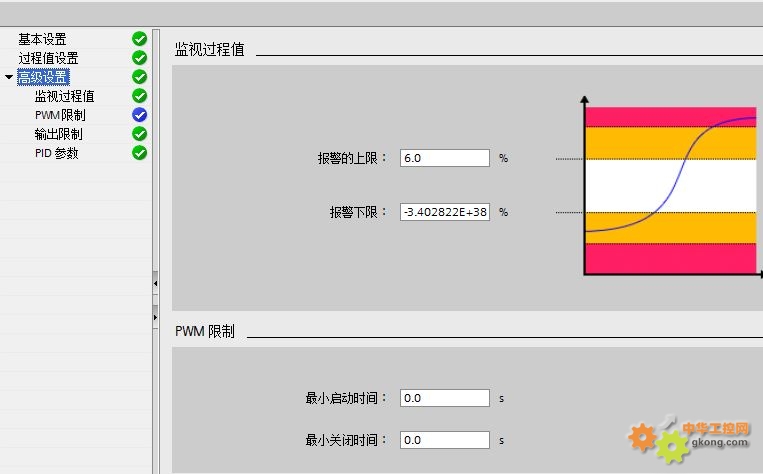
Task: Click the 报警下限 value field
Action: [445, 212]
